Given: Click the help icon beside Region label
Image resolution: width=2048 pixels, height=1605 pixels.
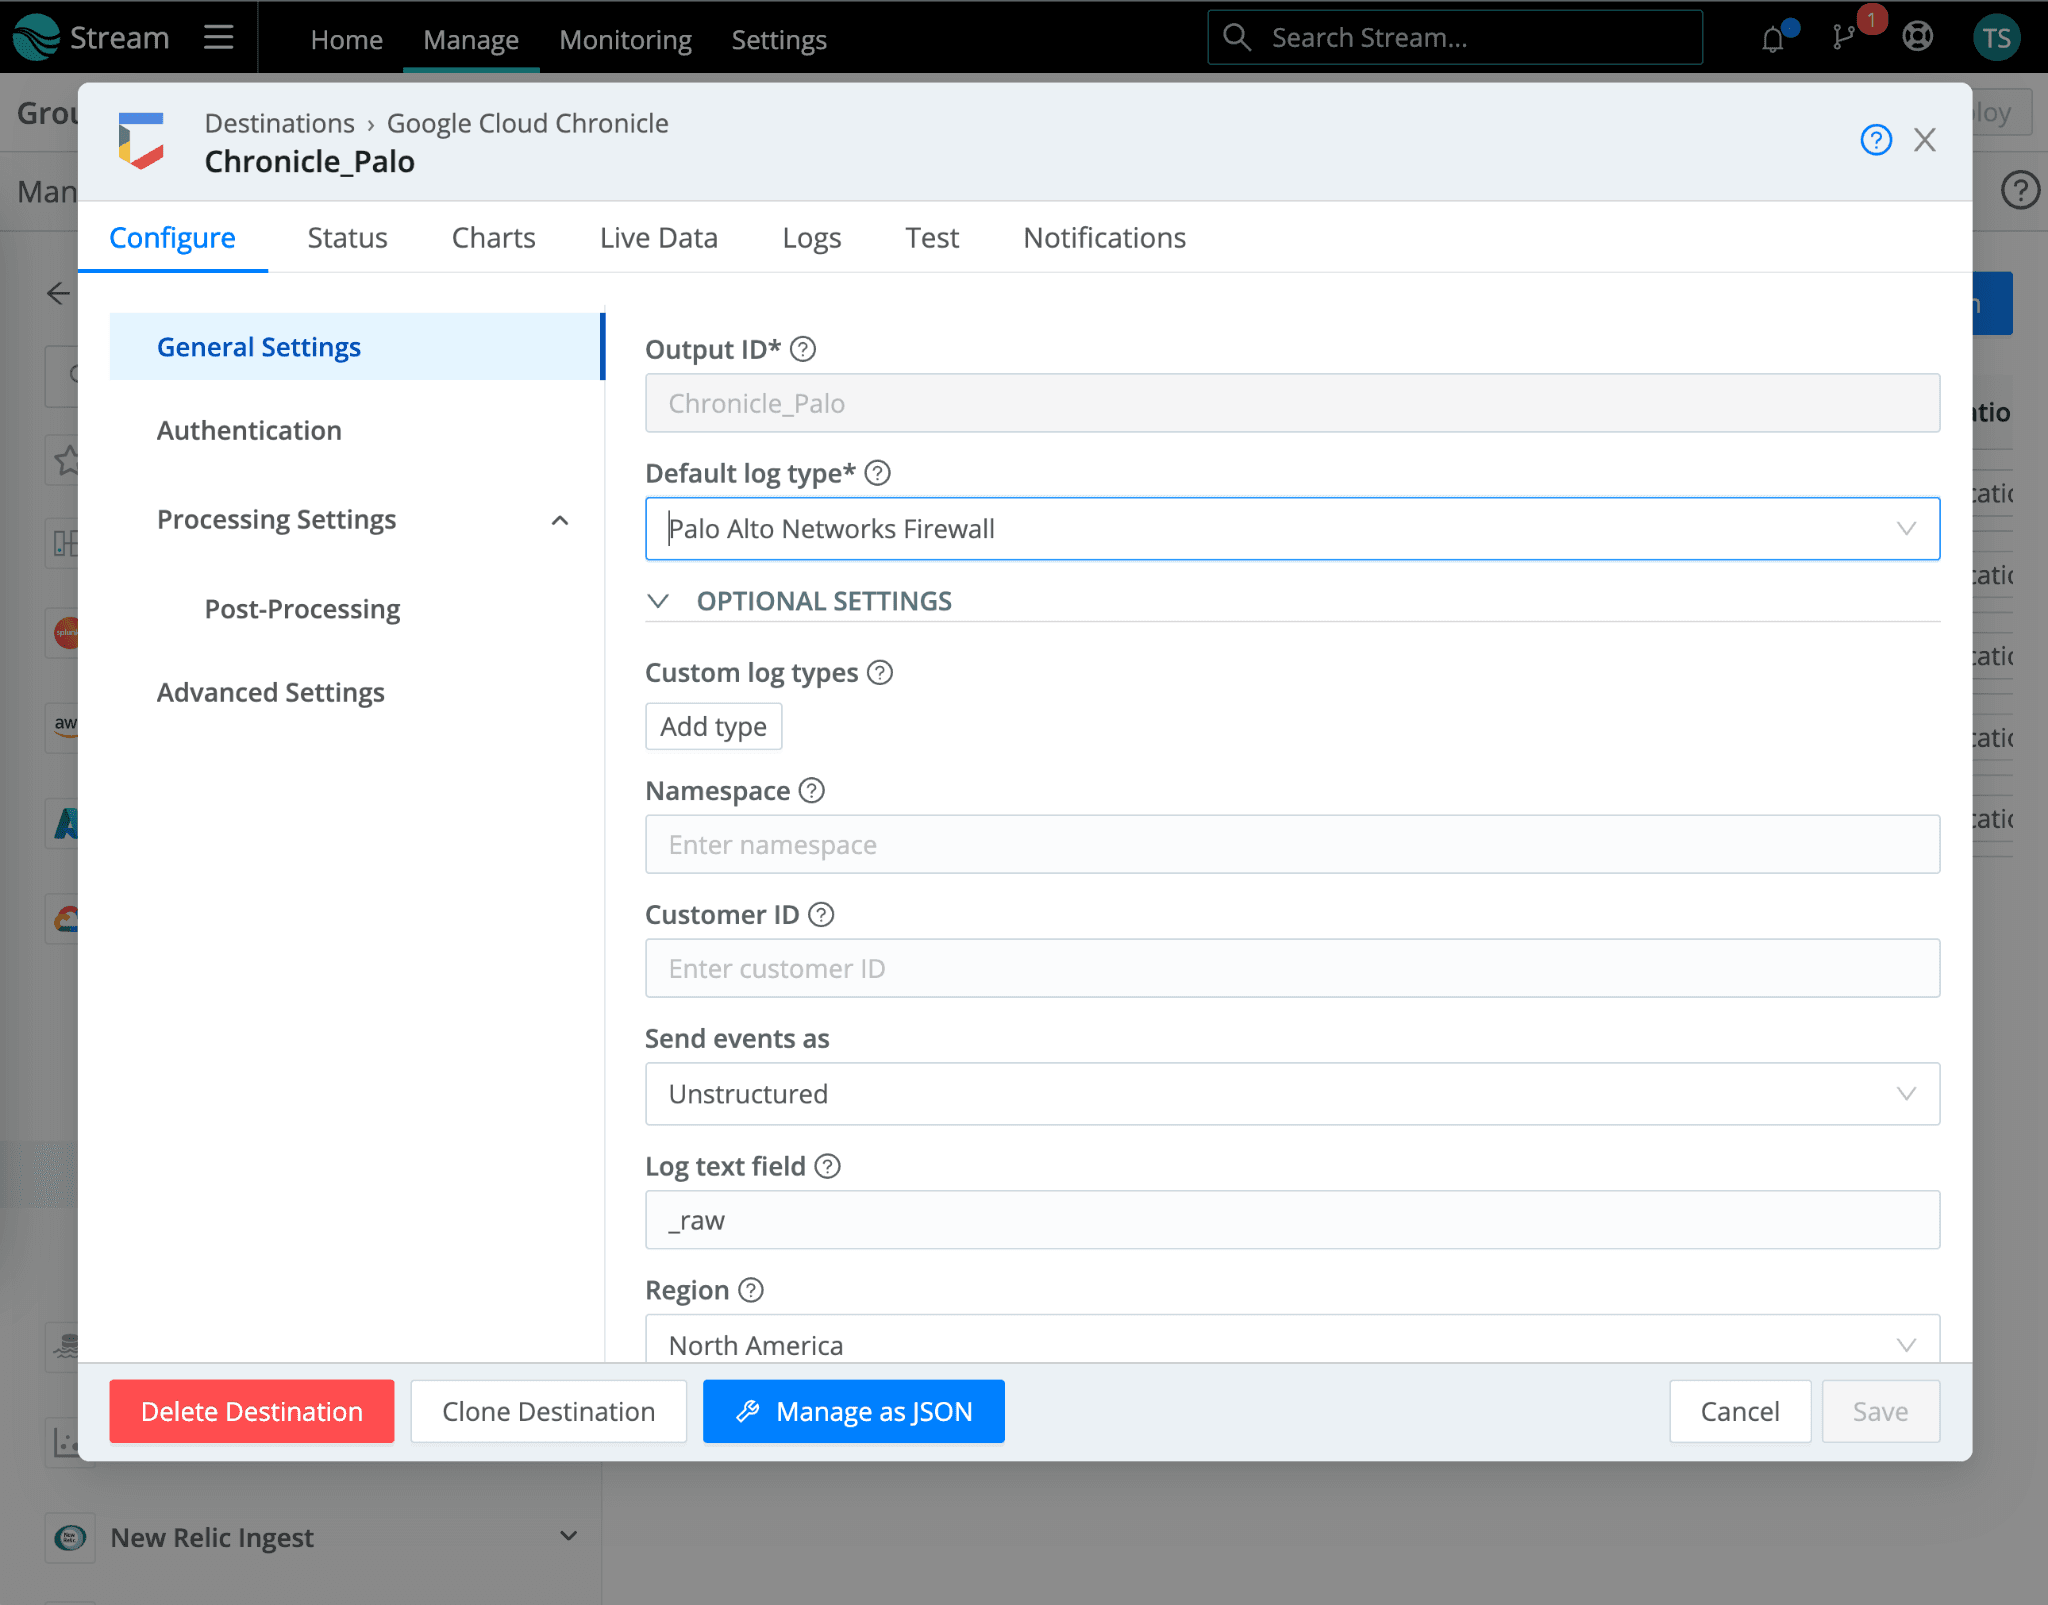Looking at the screenshot, I should pyautogui.click(x=751, y=1290).
